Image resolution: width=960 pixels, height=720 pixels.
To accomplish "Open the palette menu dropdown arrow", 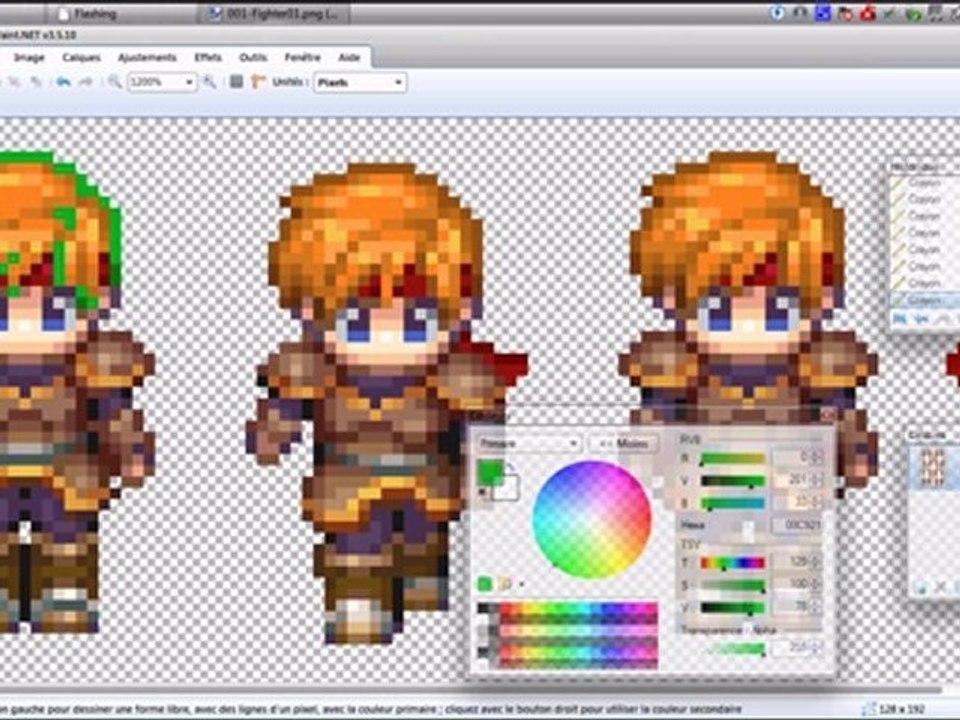I will tap(521, 585).
